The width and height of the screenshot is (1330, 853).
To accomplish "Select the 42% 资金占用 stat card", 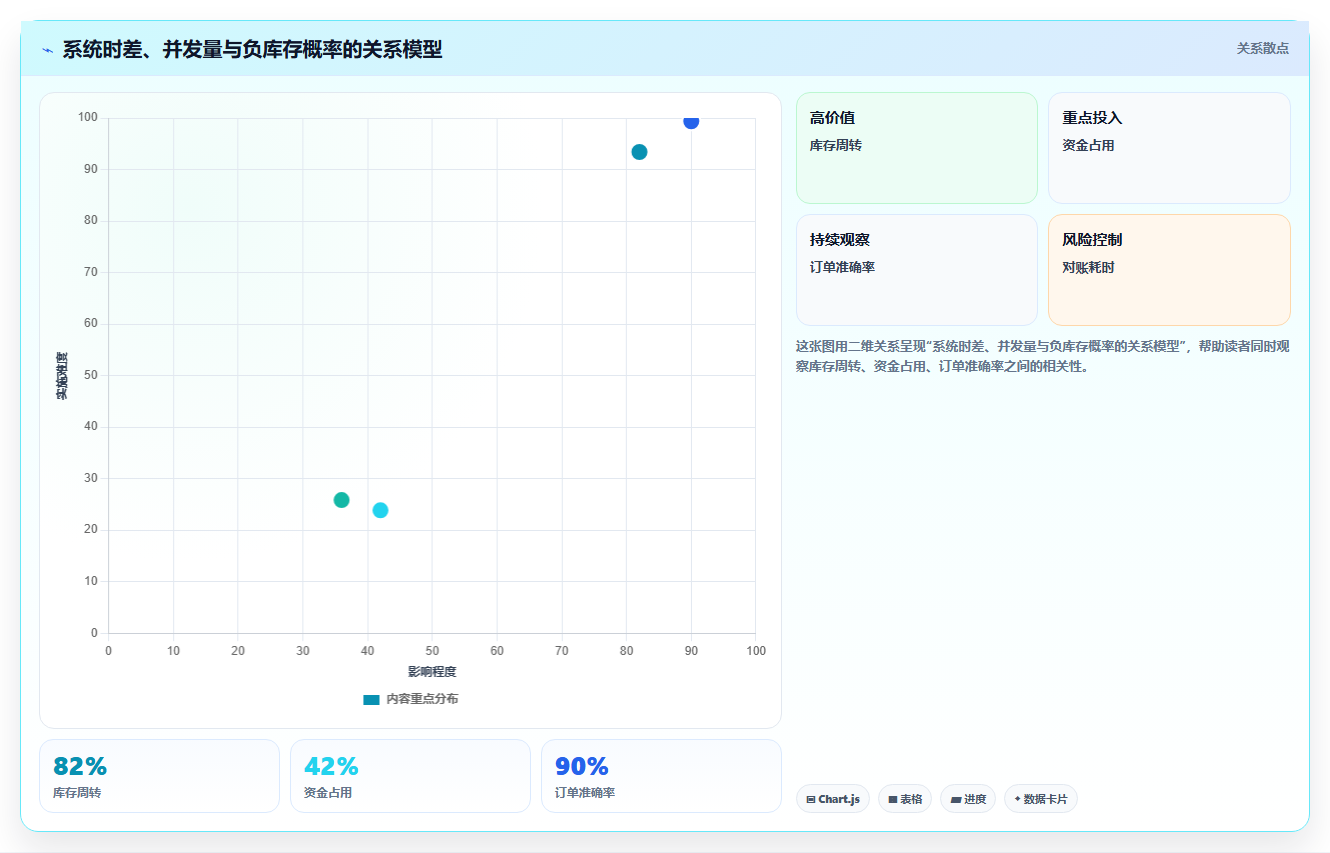I will point(410,776).
